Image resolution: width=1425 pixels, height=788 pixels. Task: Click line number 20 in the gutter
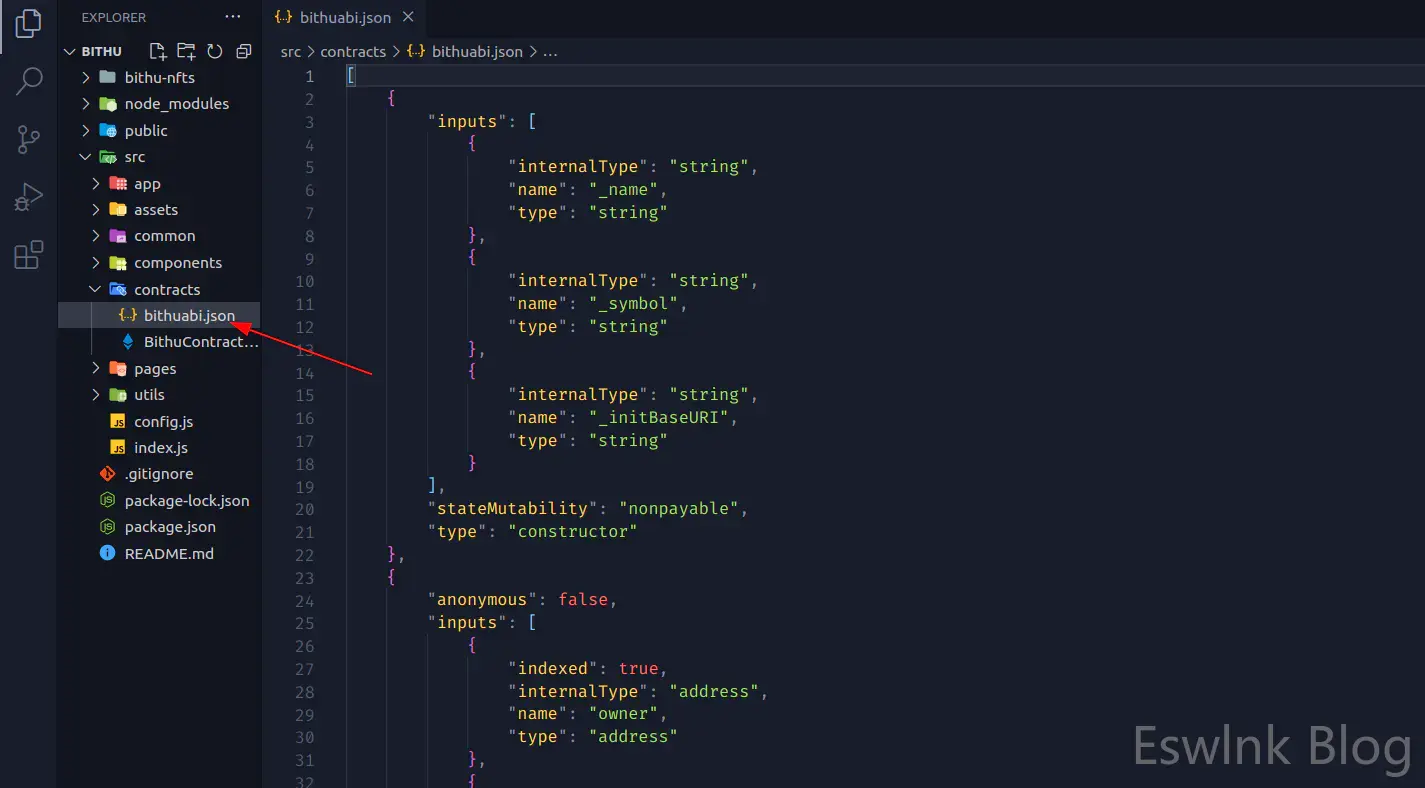[304, 509]
